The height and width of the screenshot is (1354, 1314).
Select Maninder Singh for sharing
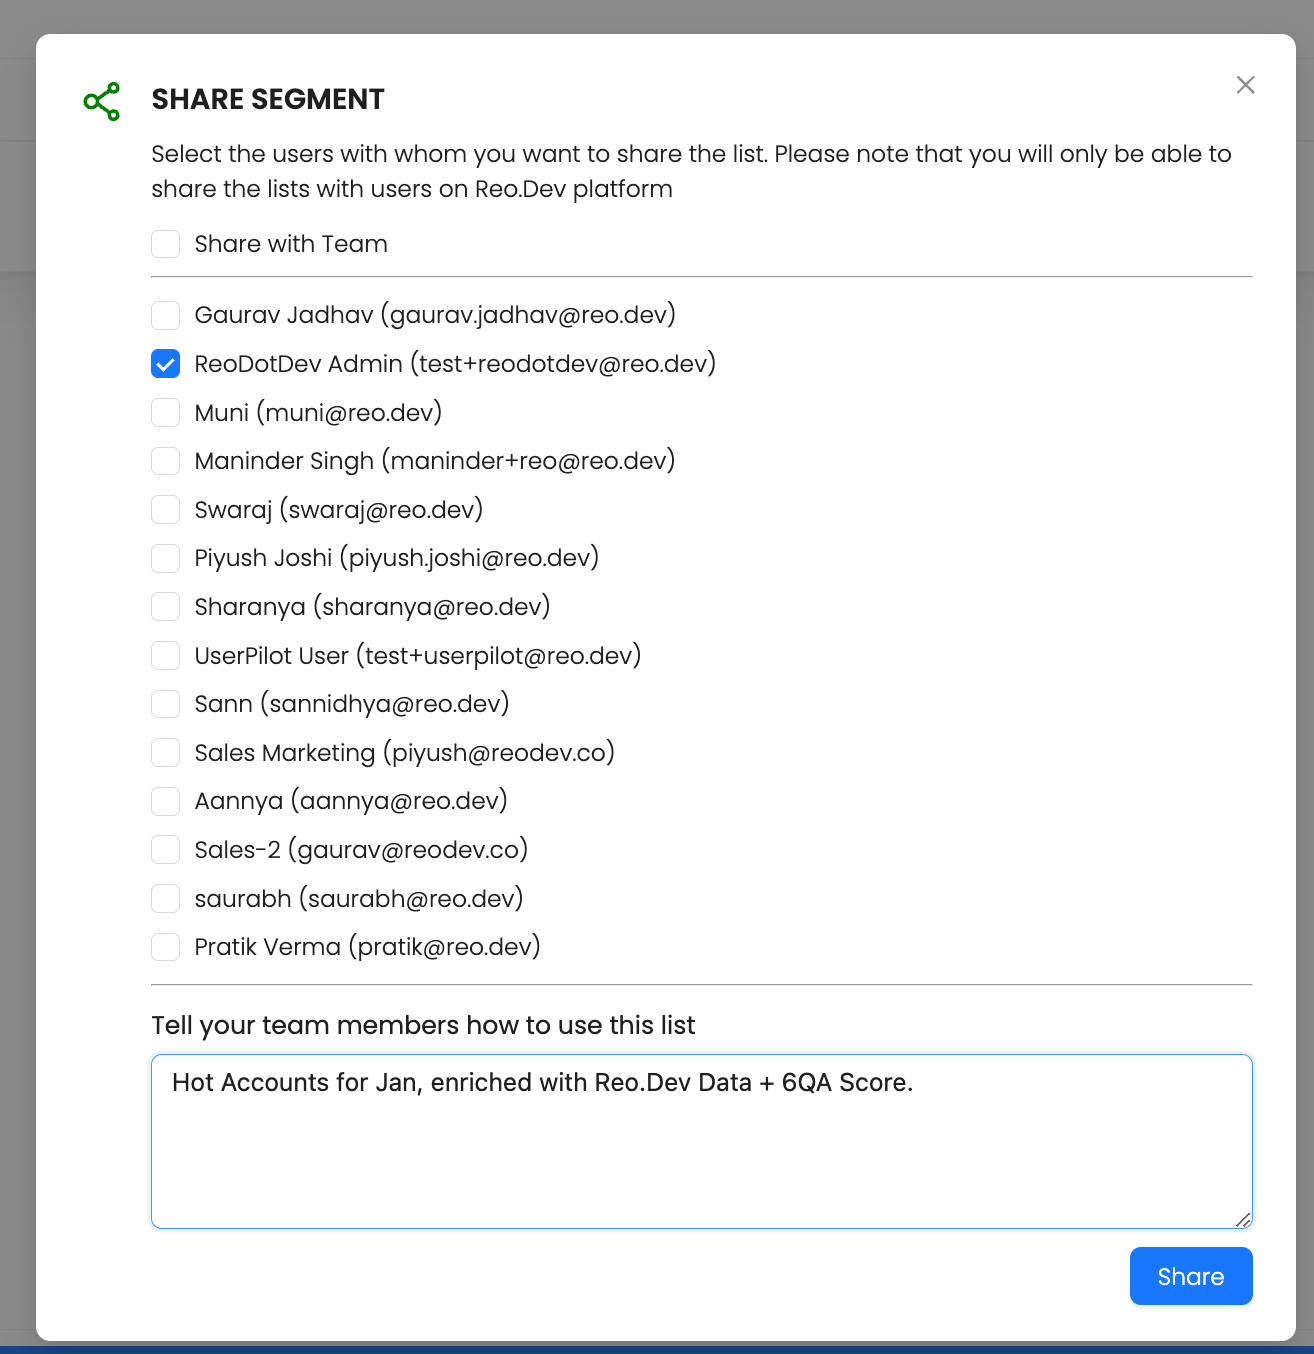166,461
